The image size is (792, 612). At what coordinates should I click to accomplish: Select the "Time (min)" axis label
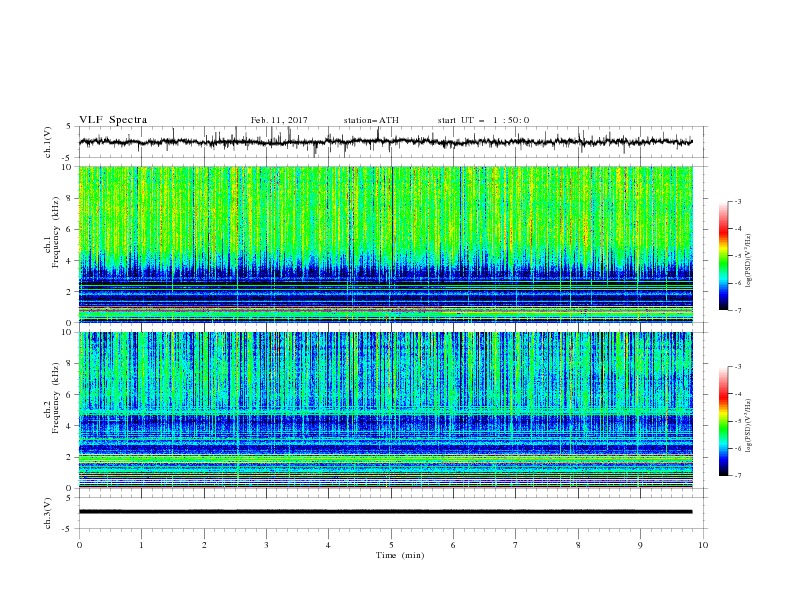coord(400,555)
